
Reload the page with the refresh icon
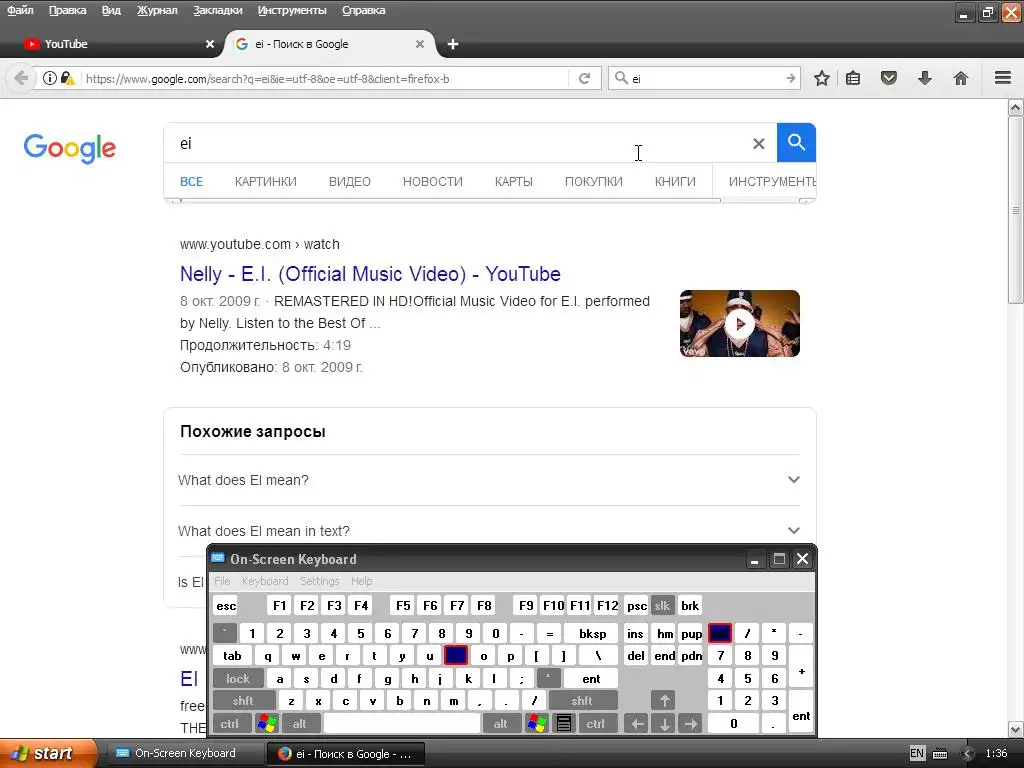coord(584,78)
